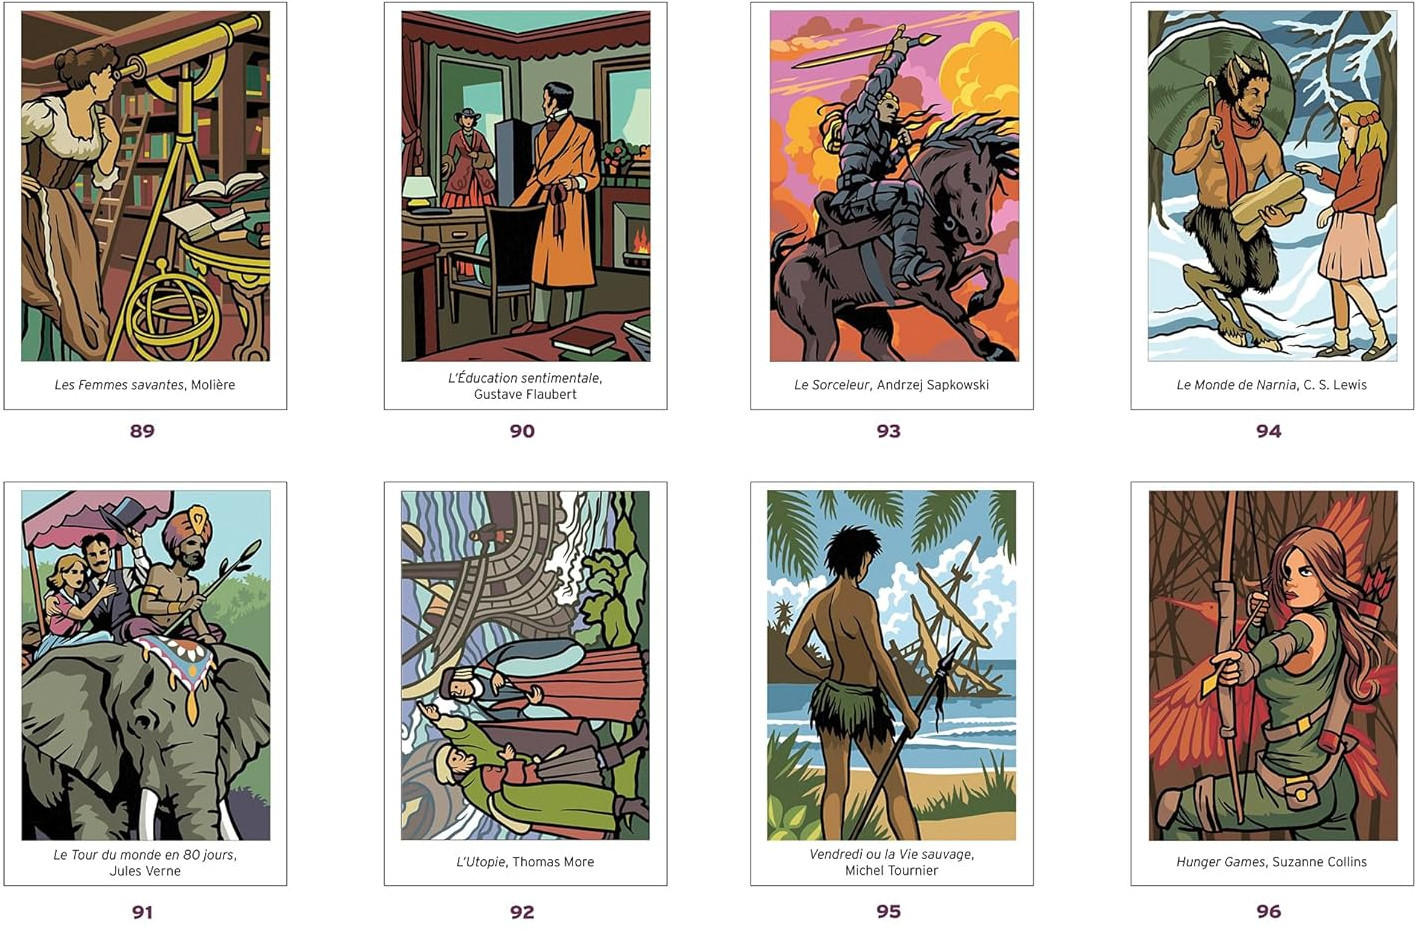This screenshot has width=1415, height=931.
Task: Select the Les Femmes savantes card illustration
Action: (145, 186)
